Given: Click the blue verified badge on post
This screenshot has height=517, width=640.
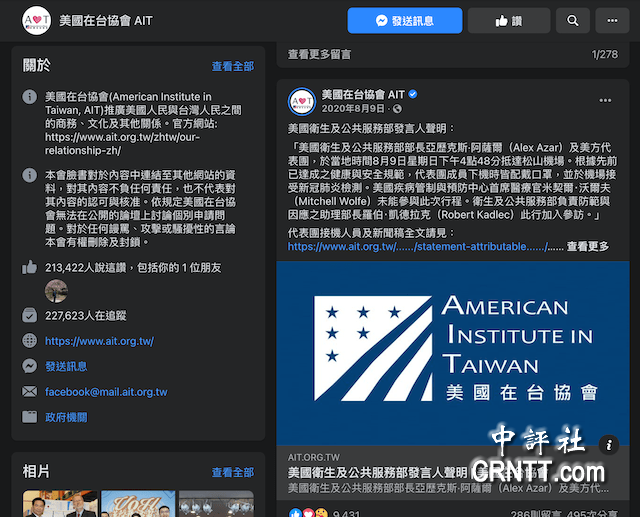Looking at the screenshot, I should pyautogui.click(x=413, y=94).
